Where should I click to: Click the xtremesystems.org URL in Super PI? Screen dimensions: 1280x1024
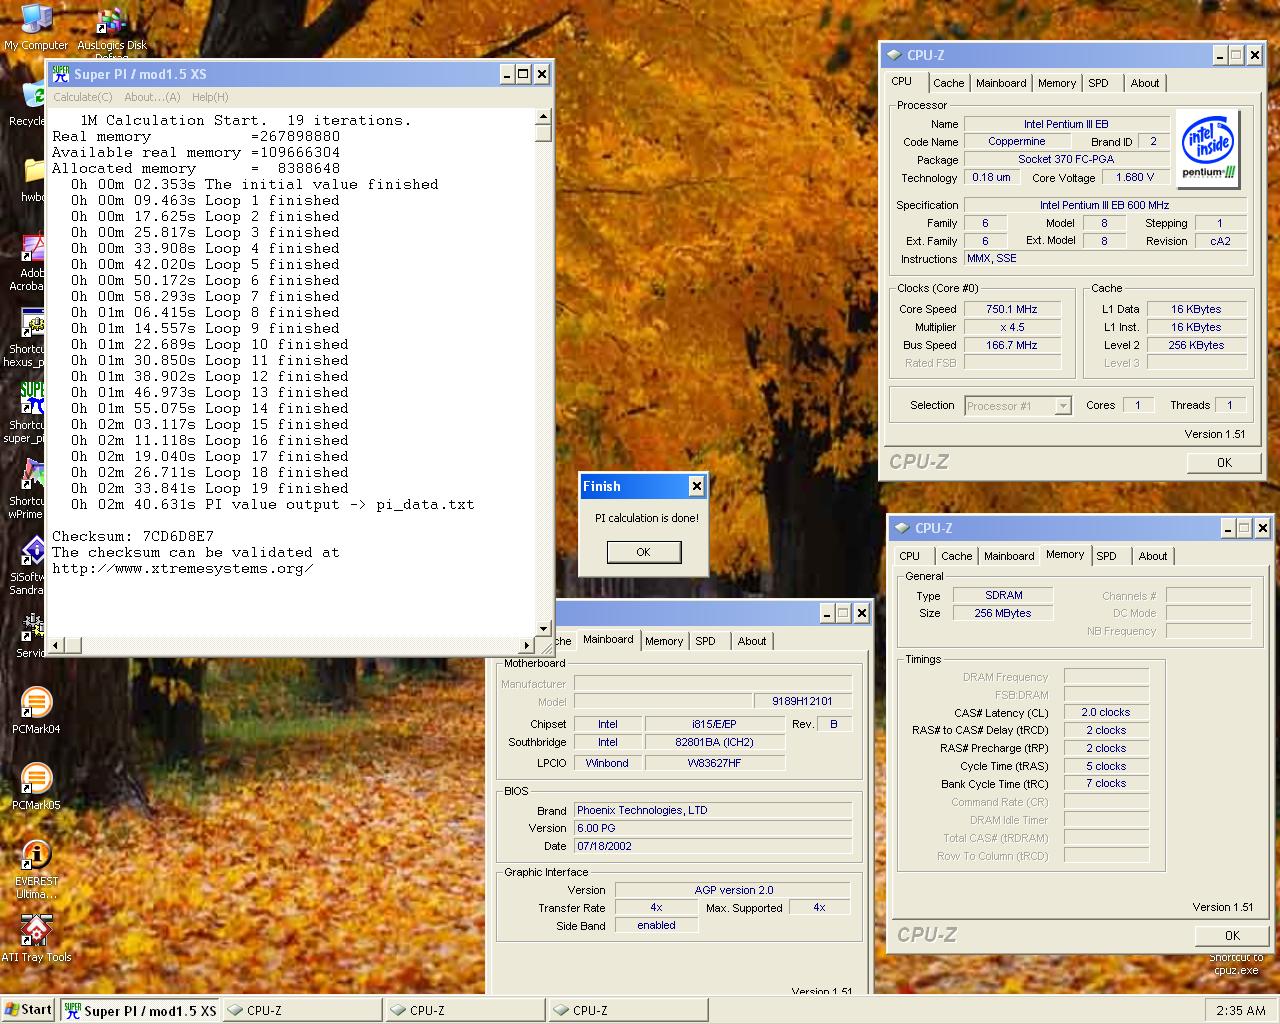click(183, 569)
